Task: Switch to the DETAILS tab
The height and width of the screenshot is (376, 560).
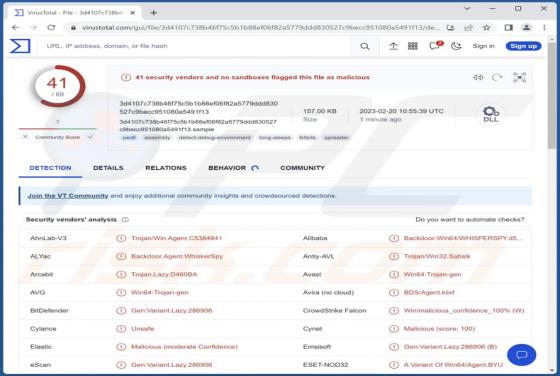Action: click(x=108, y=168)
